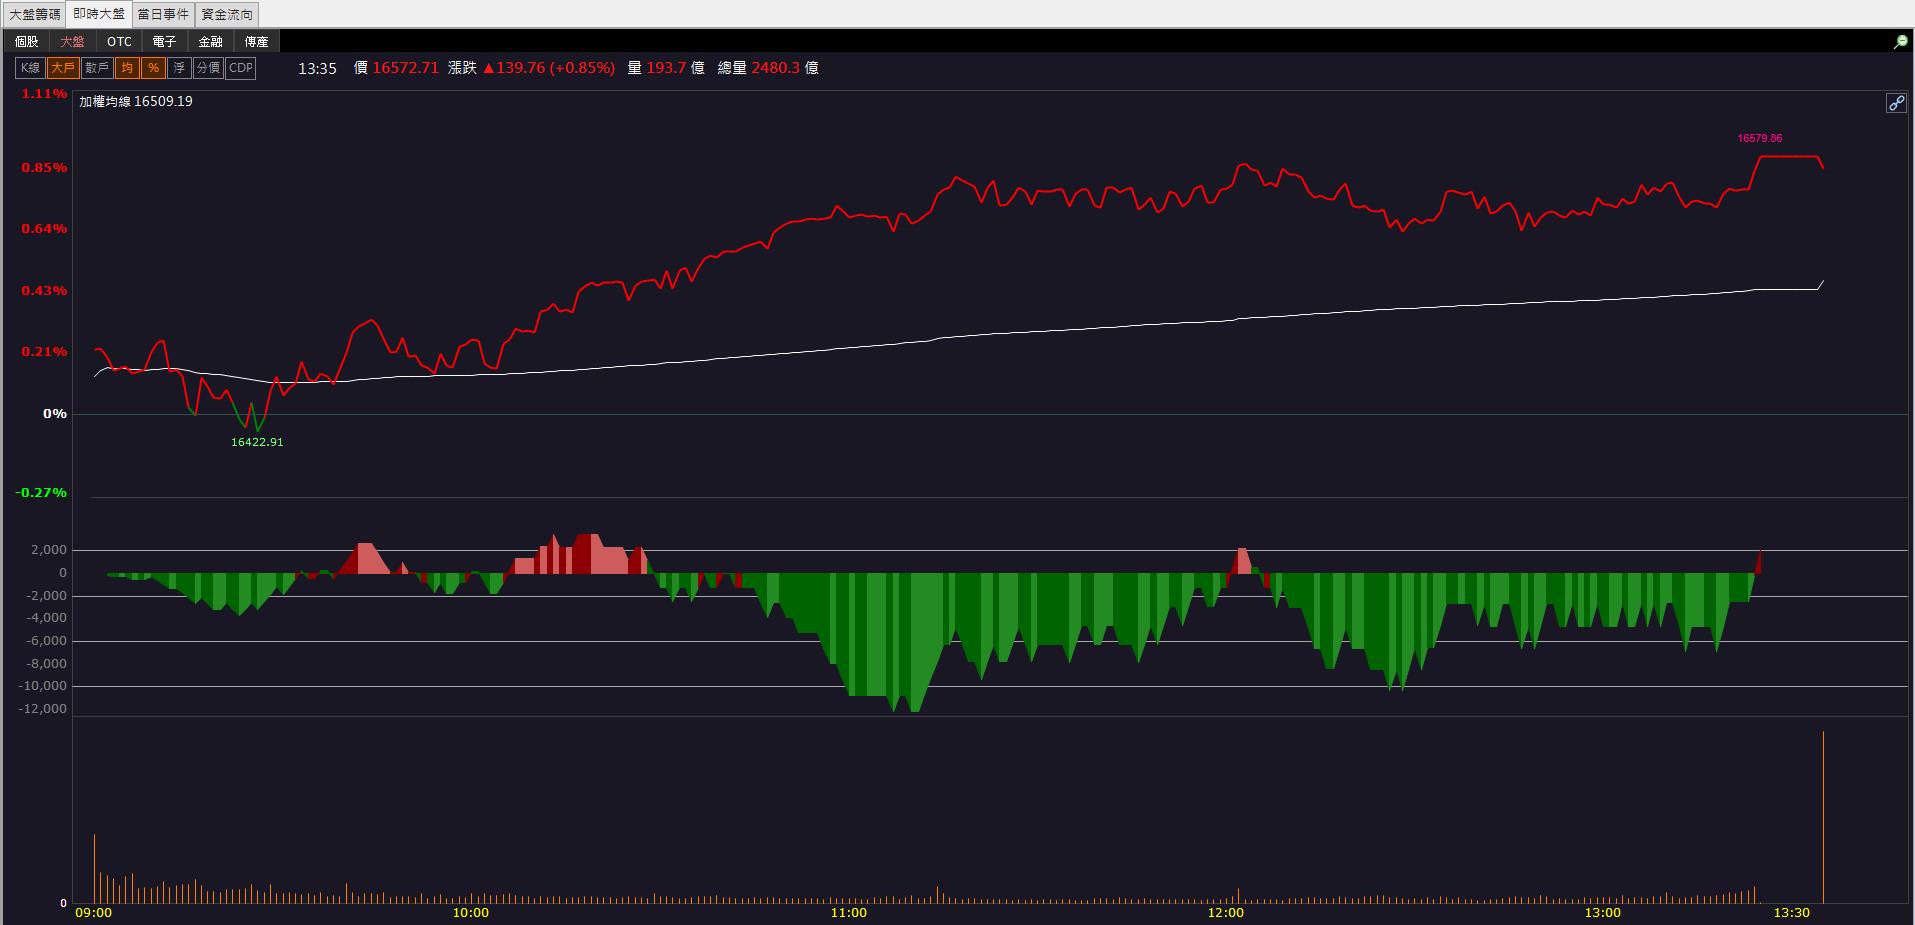Image resolution: width=1915 pixels, height=925 pixels.
Task: Select the OTC market sub-tab
Action: (x=119, y=41)
